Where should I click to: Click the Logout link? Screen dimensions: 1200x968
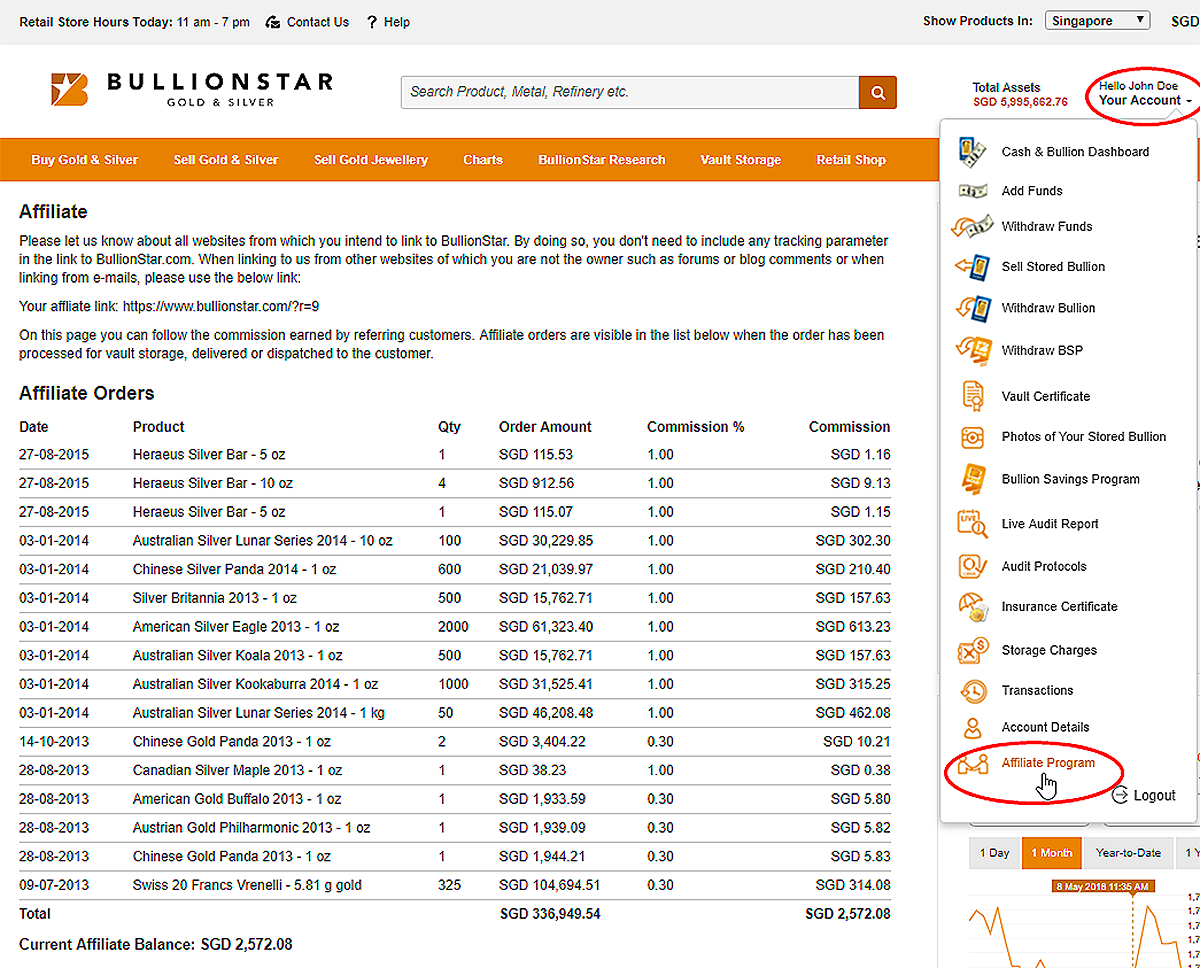click(1154, 796)
